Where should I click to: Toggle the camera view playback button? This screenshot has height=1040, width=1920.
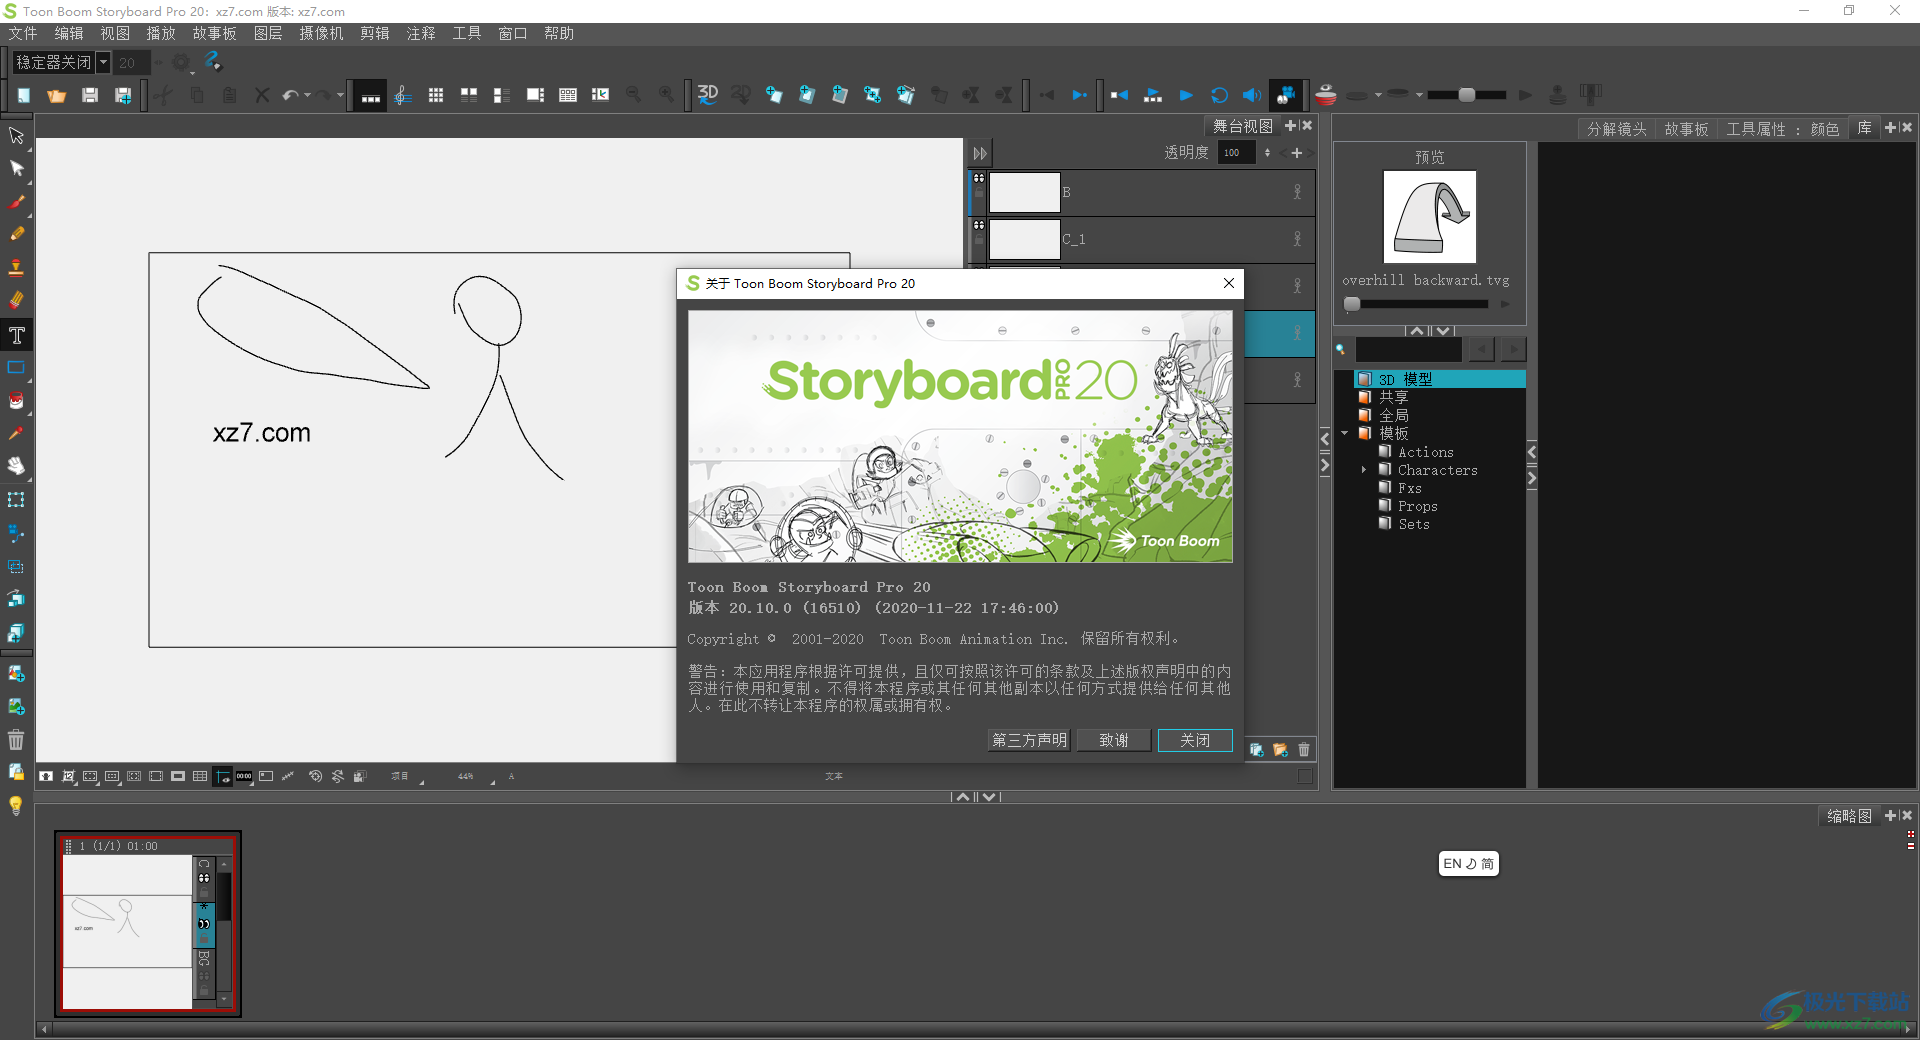[1286, 95]
